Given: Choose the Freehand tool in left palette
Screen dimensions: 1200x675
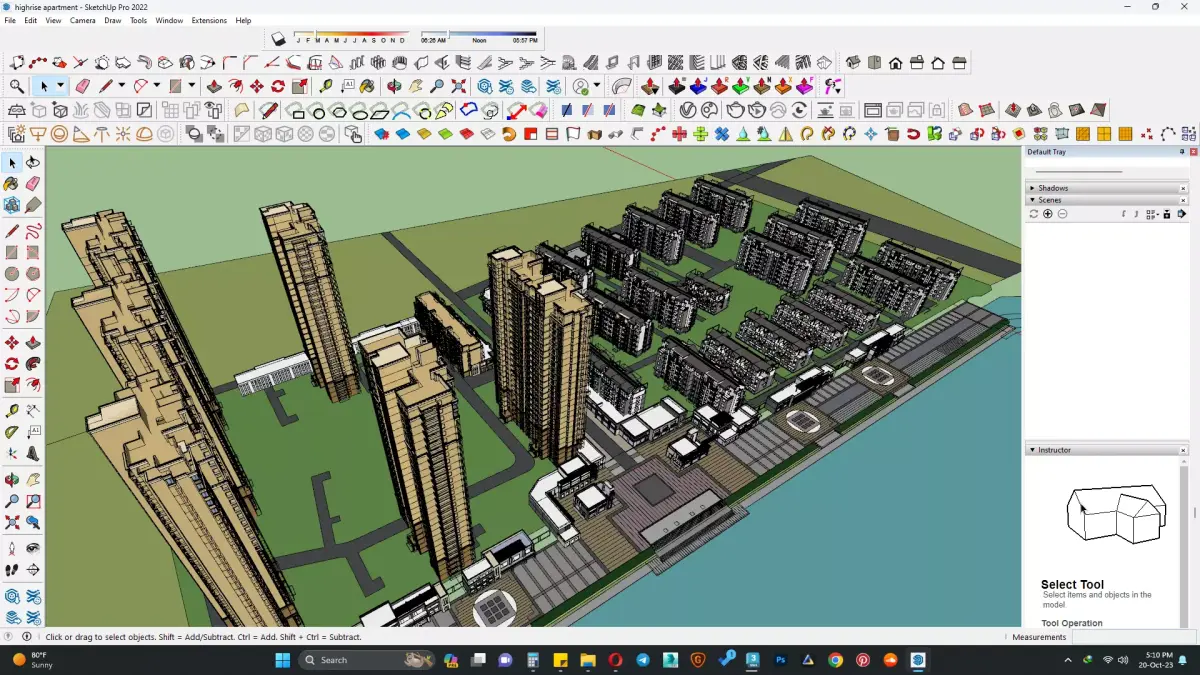Looking at the screenshot, I should coord(33,231).
